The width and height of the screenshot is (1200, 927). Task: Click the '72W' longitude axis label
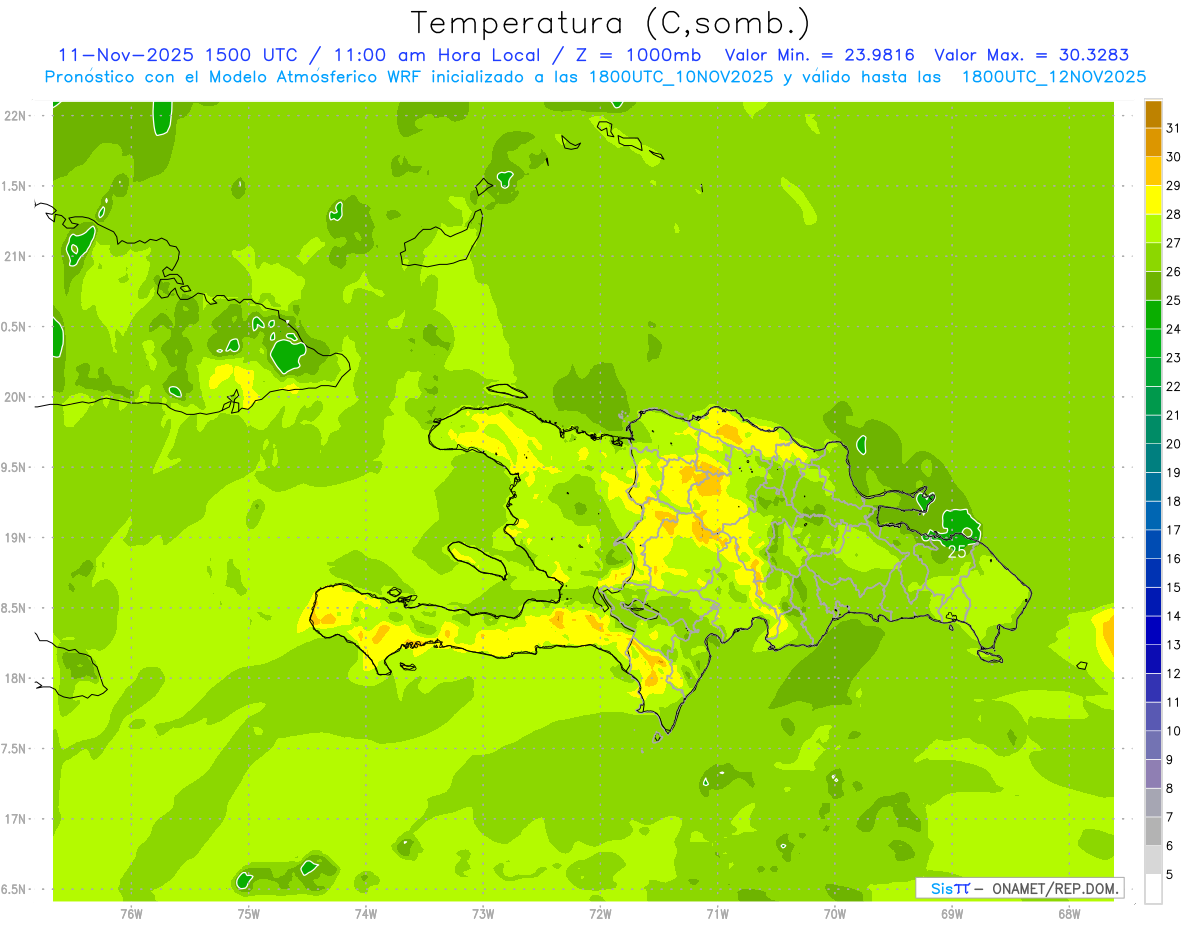[600, 914]
